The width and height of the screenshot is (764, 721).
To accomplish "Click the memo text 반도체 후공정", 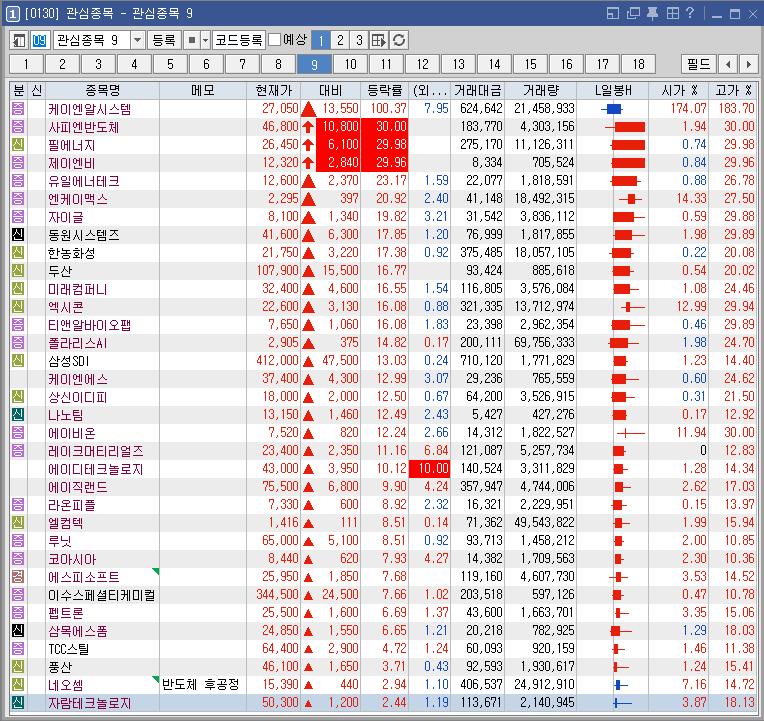I will point(201,684).
